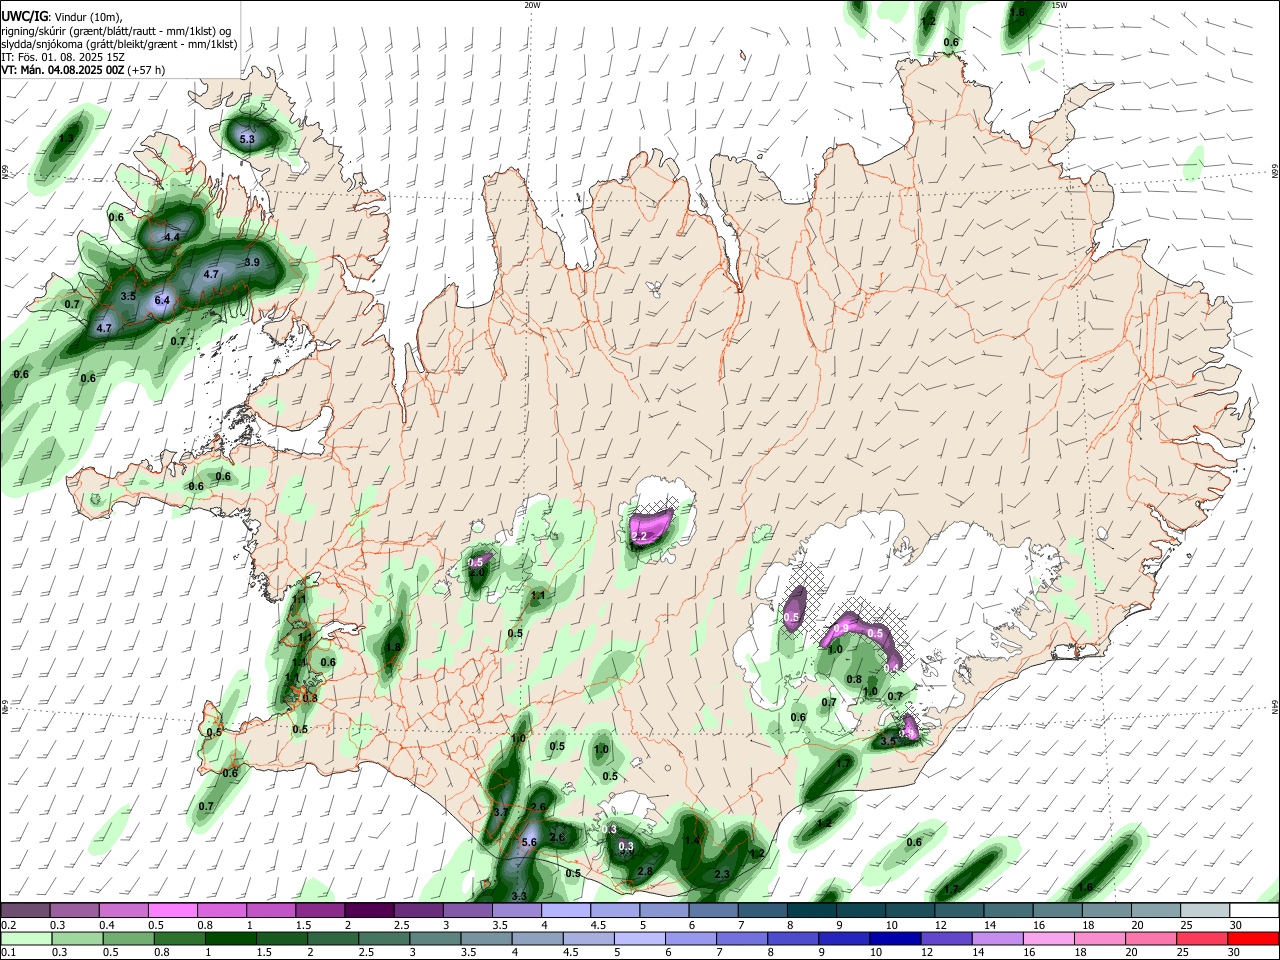This screenshot has height=960, width=1280.
Task: Pick the bright red swatch above 30 in the bottom legend
Action: [x=1253, y=938]
